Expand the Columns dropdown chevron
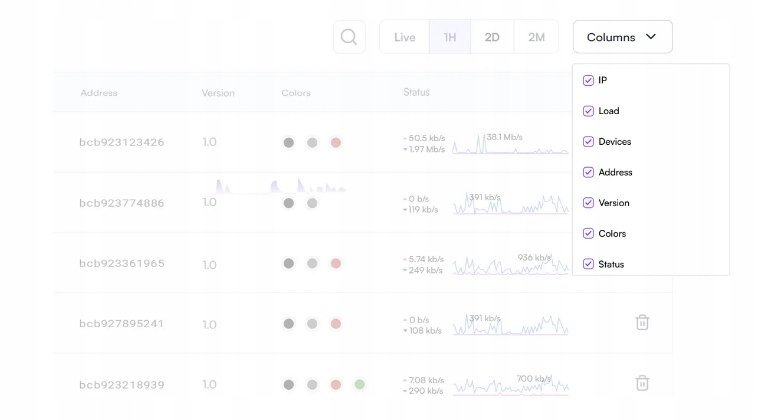Image resolution: width=772 pixels, height=420 pixels. point(651,37)
